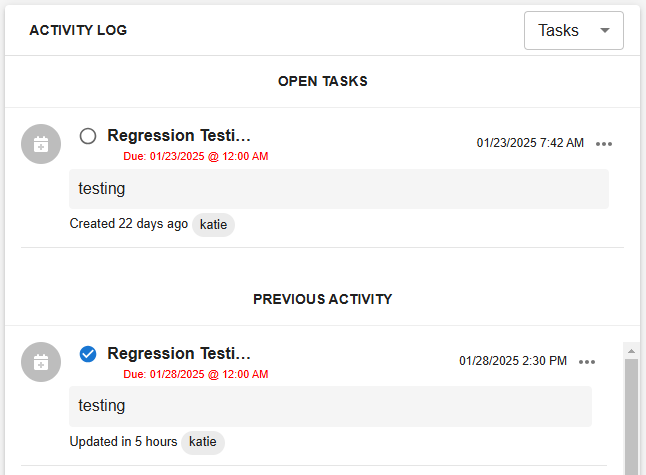Click the Tasks dropdown arrow
This screenshot has width=646, height=475.
pos(605,30)
